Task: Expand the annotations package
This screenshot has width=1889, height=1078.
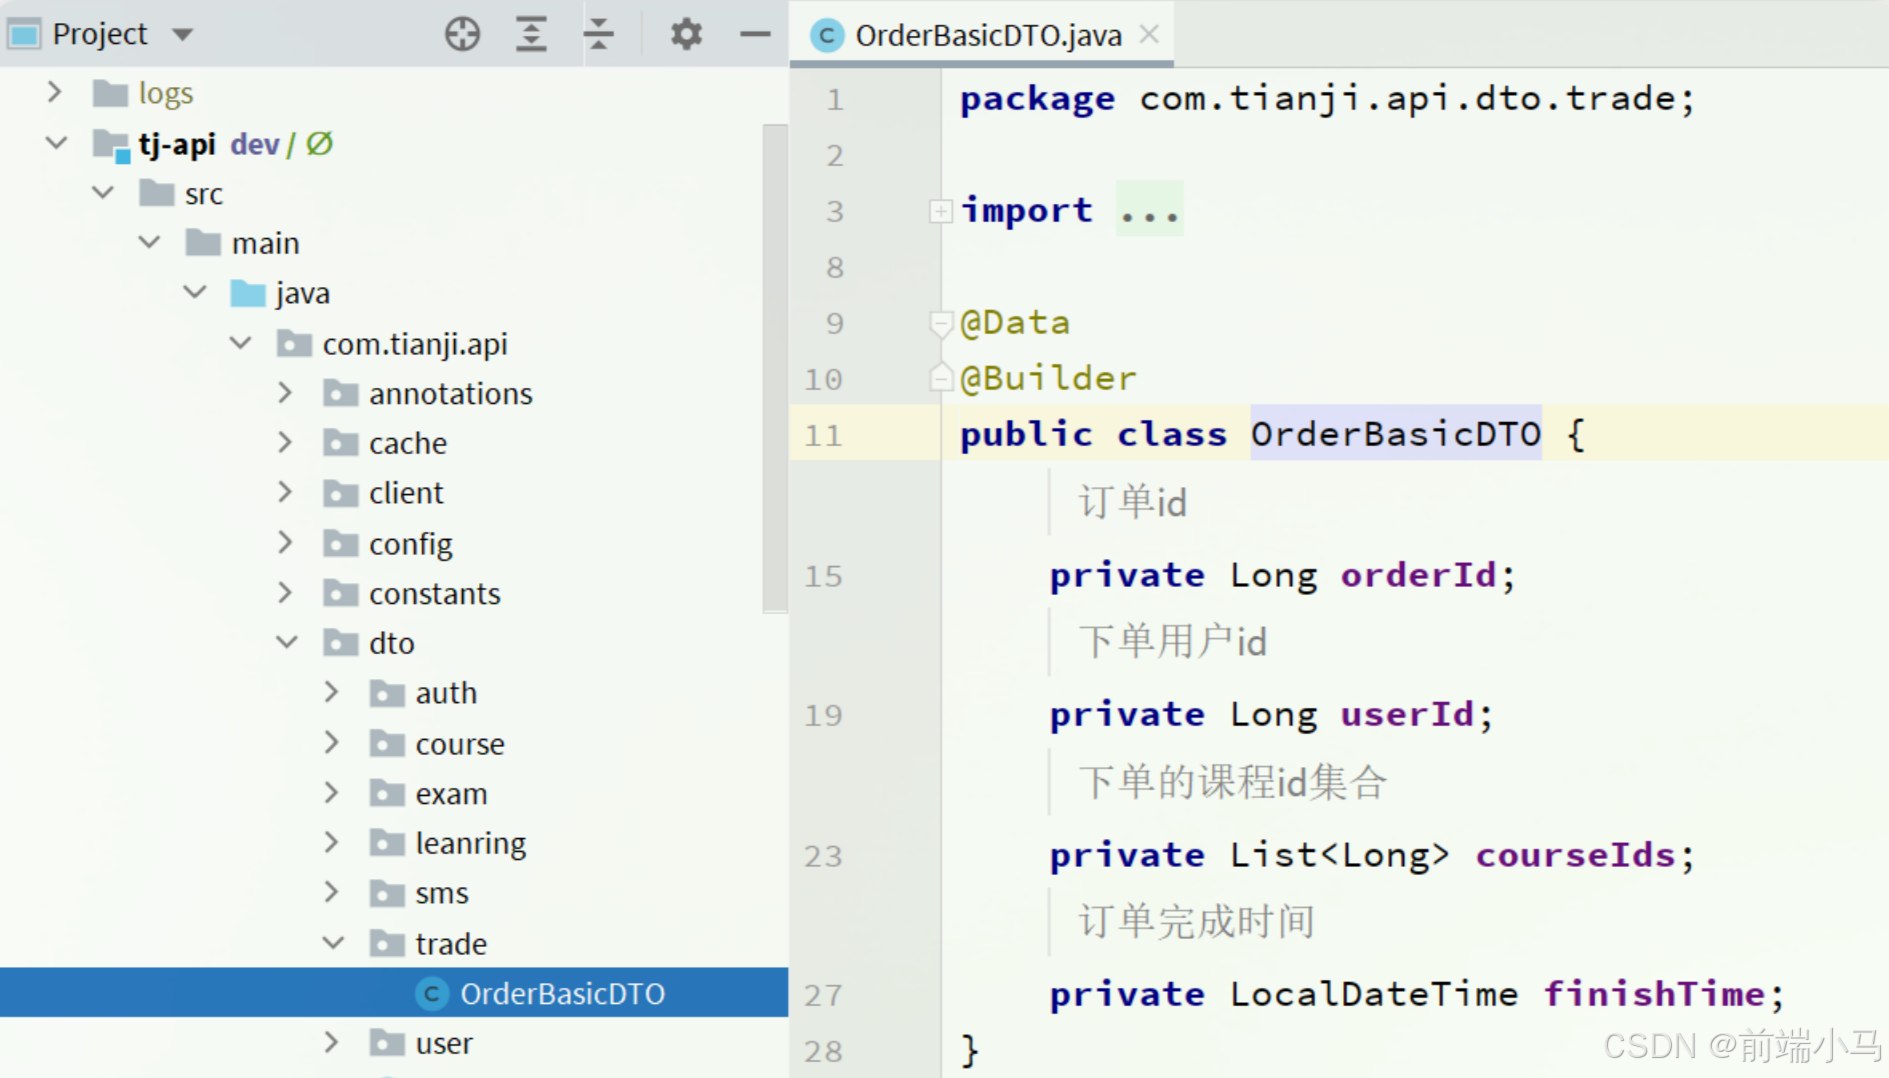Action: coord(286,392)
